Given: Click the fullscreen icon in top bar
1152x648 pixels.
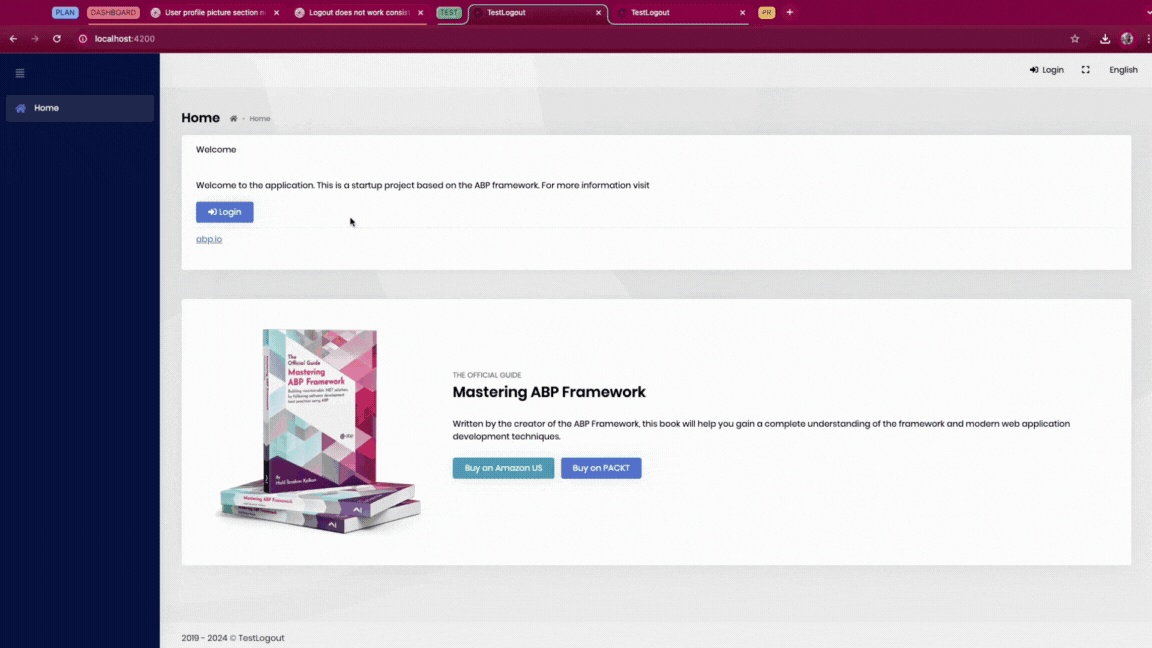Looking at the screenshot, I should click(x=1086, y=70).
